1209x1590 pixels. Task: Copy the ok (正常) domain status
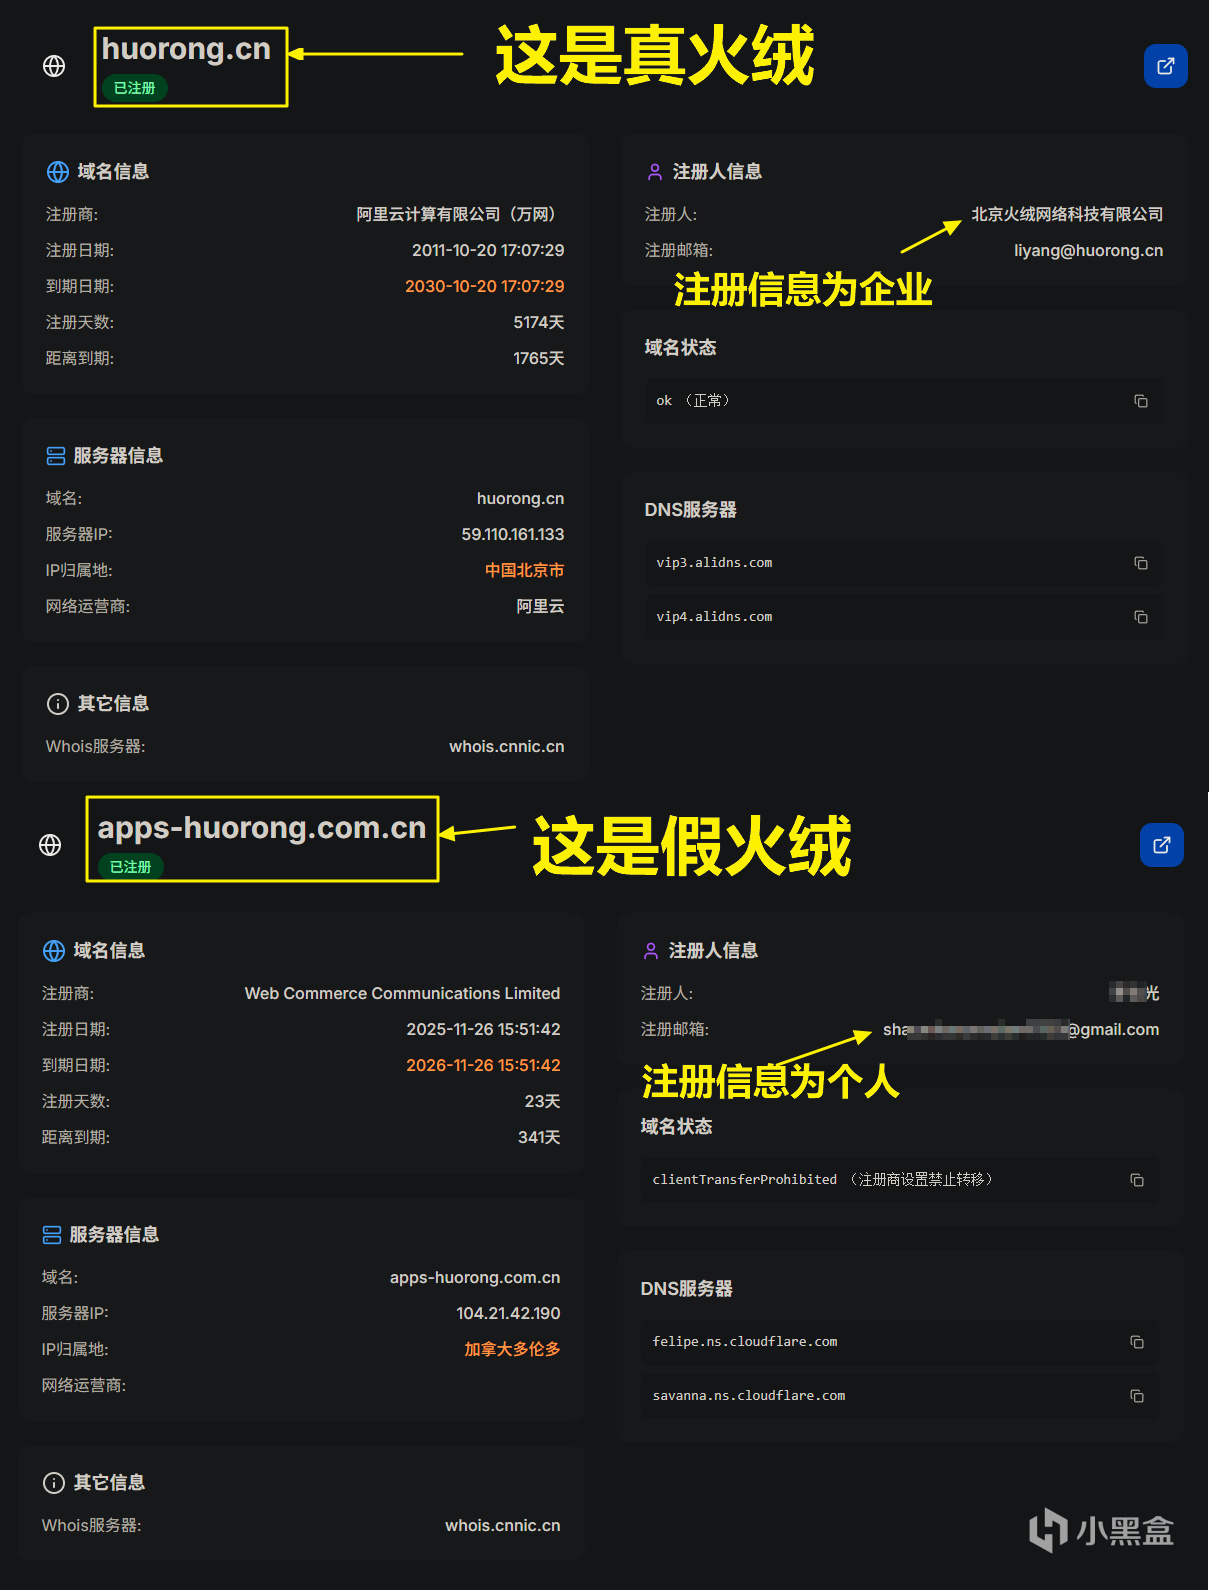1140,401
